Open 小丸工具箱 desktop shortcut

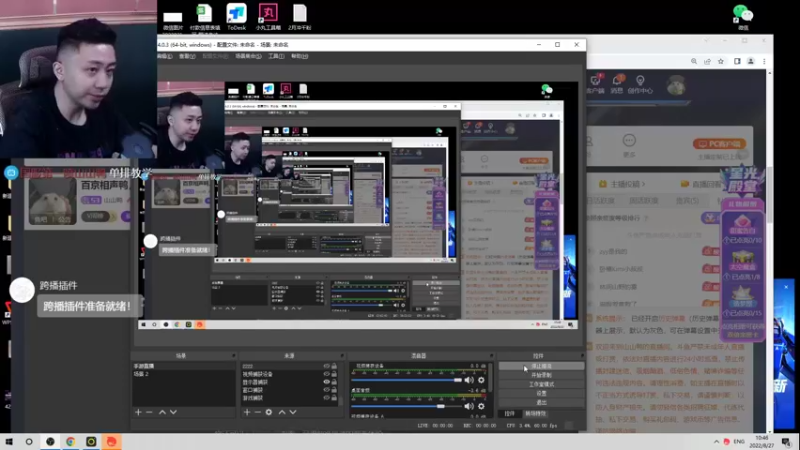[268, 16]
